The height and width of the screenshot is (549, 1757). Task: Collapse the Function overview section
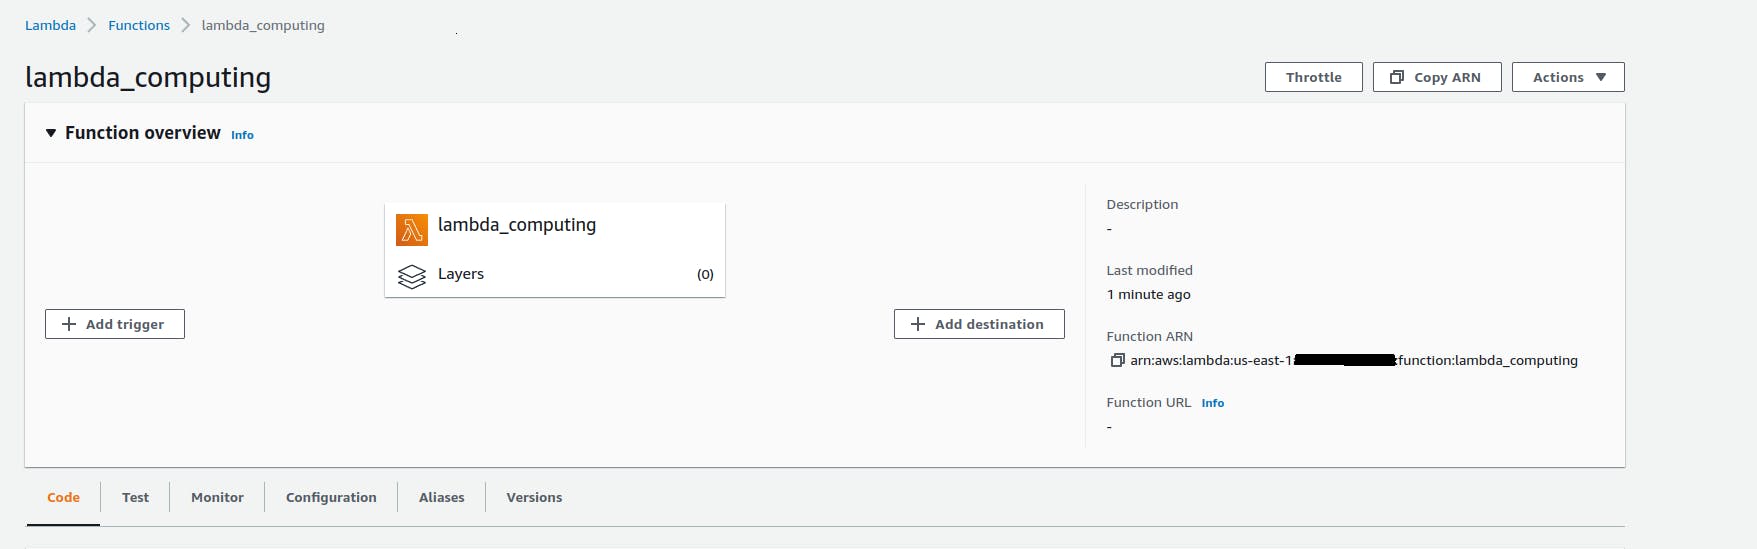pyautogui.click(x=51, y=133)
